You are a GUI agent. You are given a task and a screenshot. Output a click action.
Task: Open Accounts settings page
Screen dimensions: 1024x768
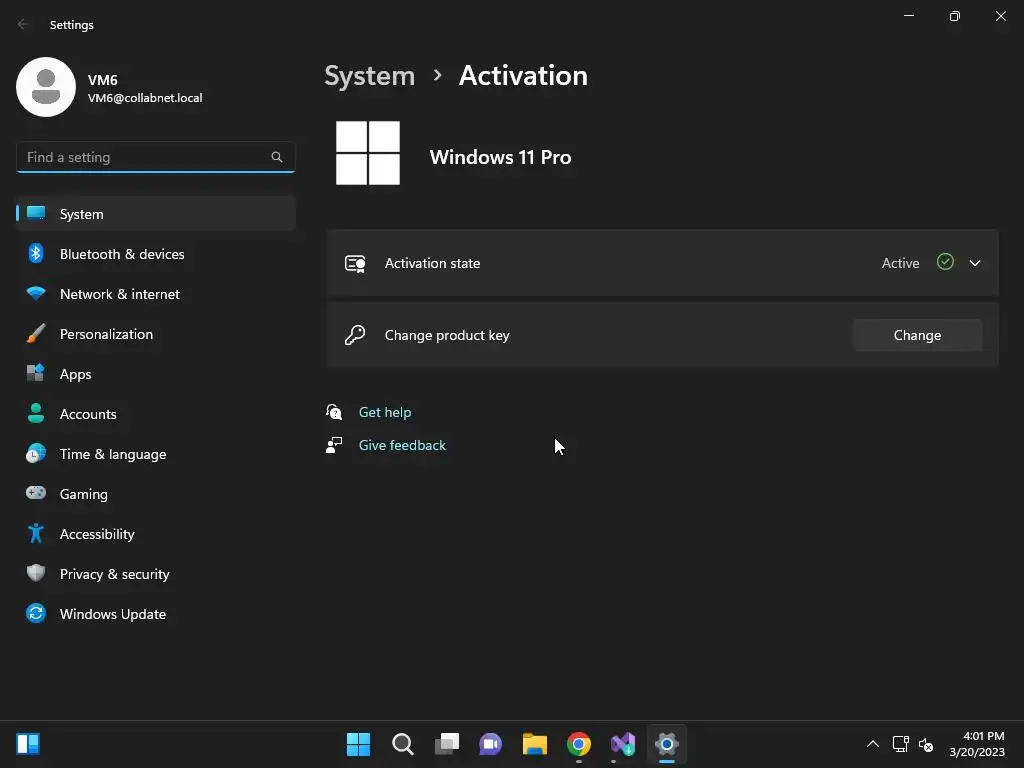[155, 414]
